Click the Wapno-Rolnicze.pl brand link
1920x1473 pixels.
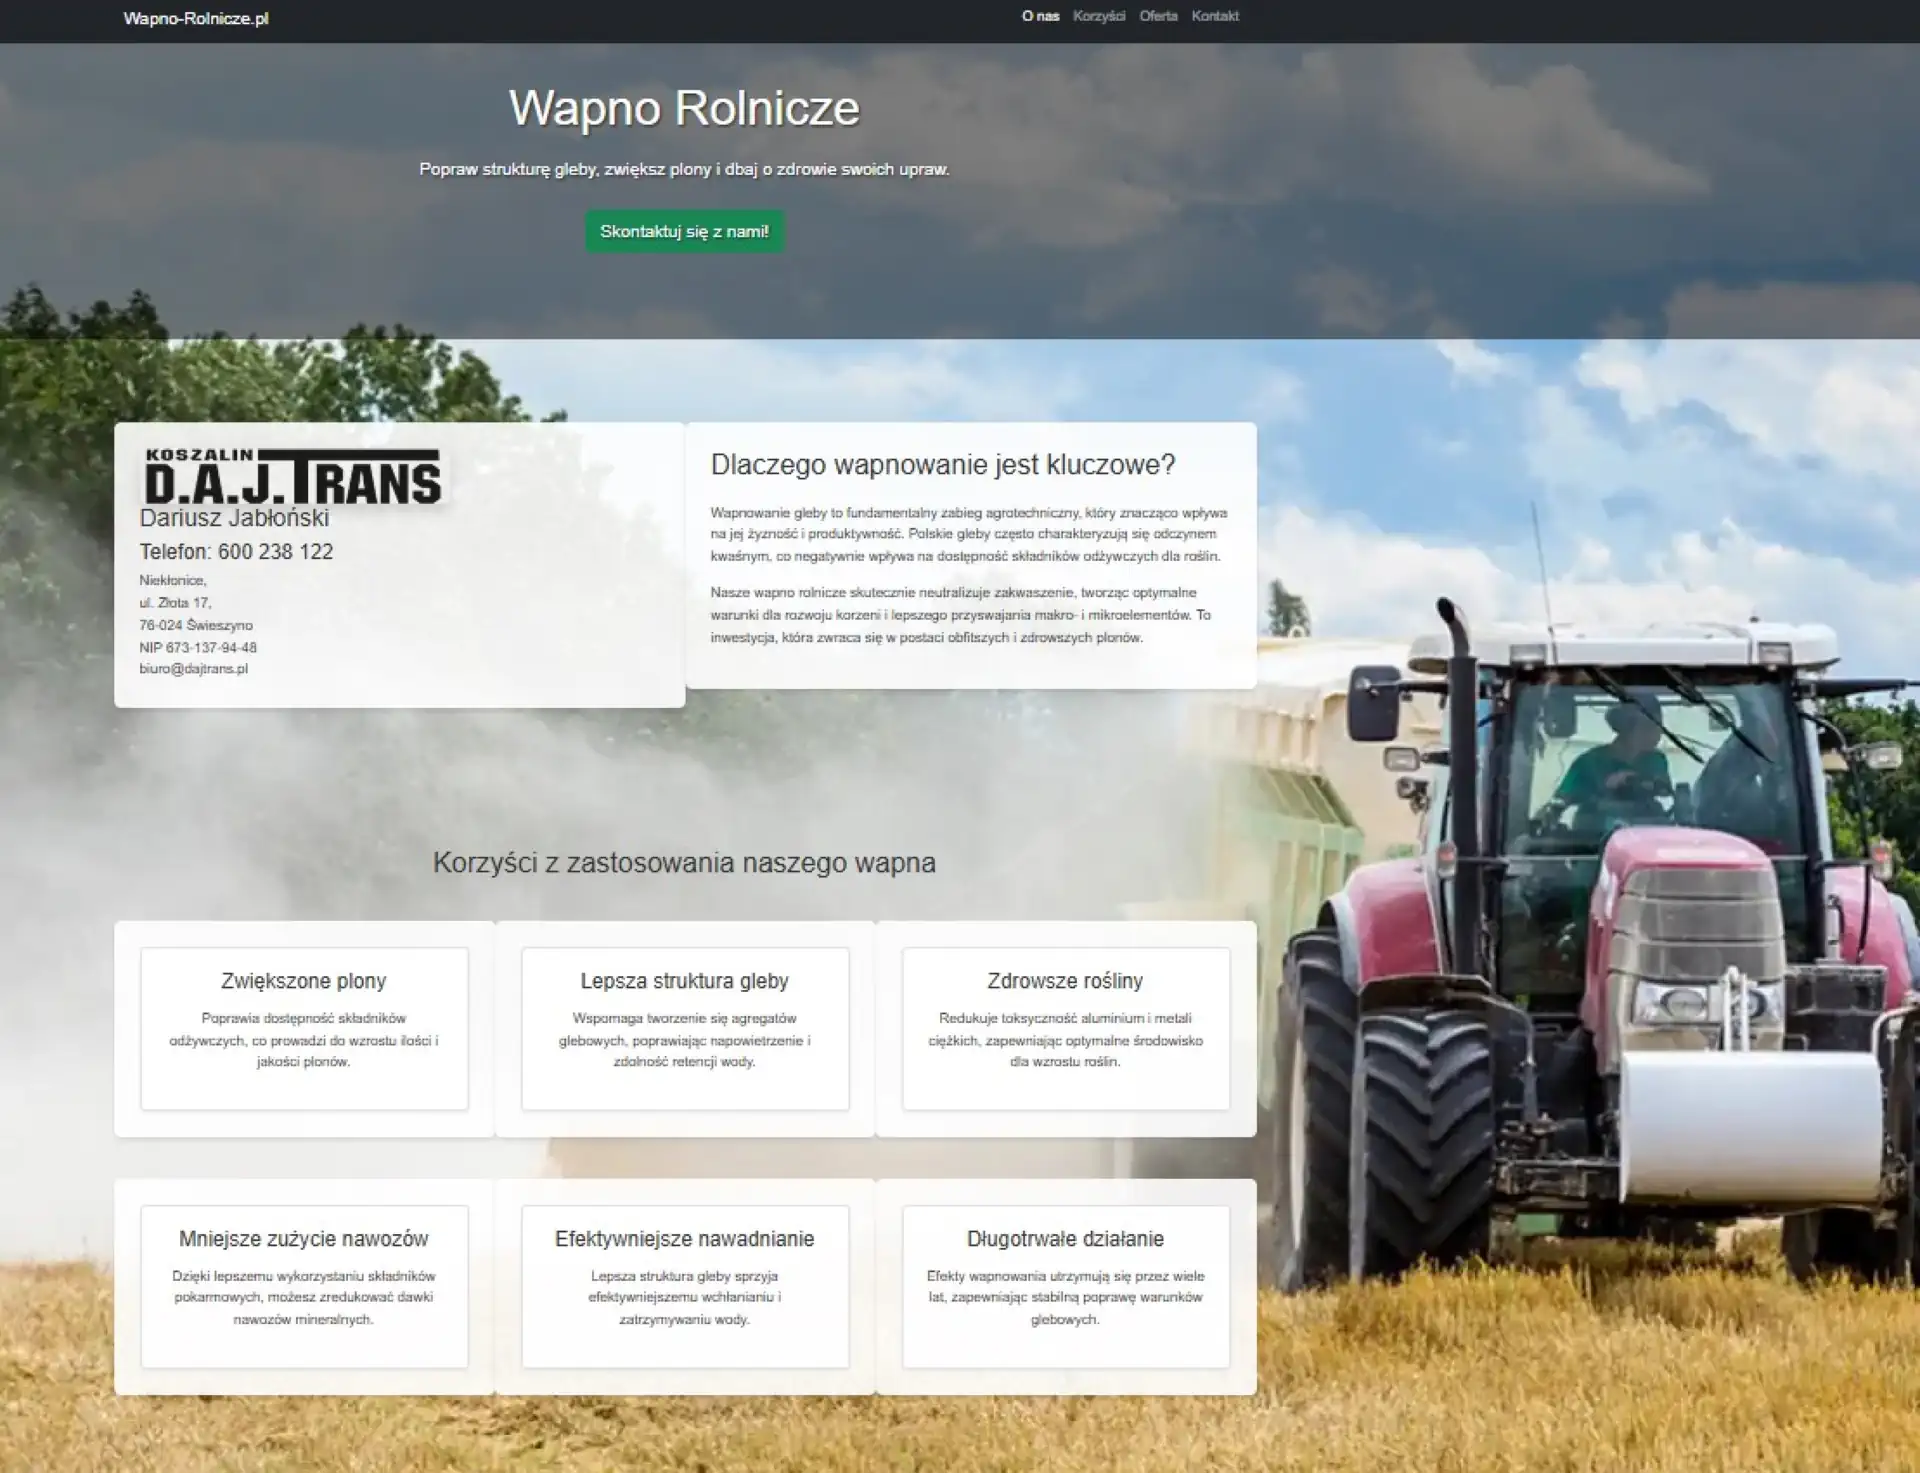pyautogui.click(x=196, y=19)
